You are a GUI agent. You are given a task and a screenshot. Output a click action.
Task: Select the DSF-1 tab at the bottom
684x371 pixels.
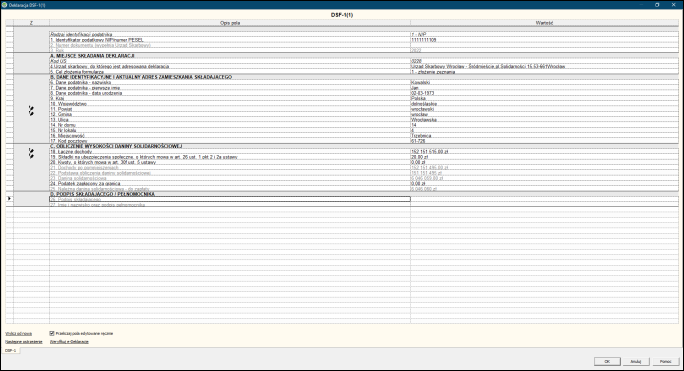(x=10, y=350)
